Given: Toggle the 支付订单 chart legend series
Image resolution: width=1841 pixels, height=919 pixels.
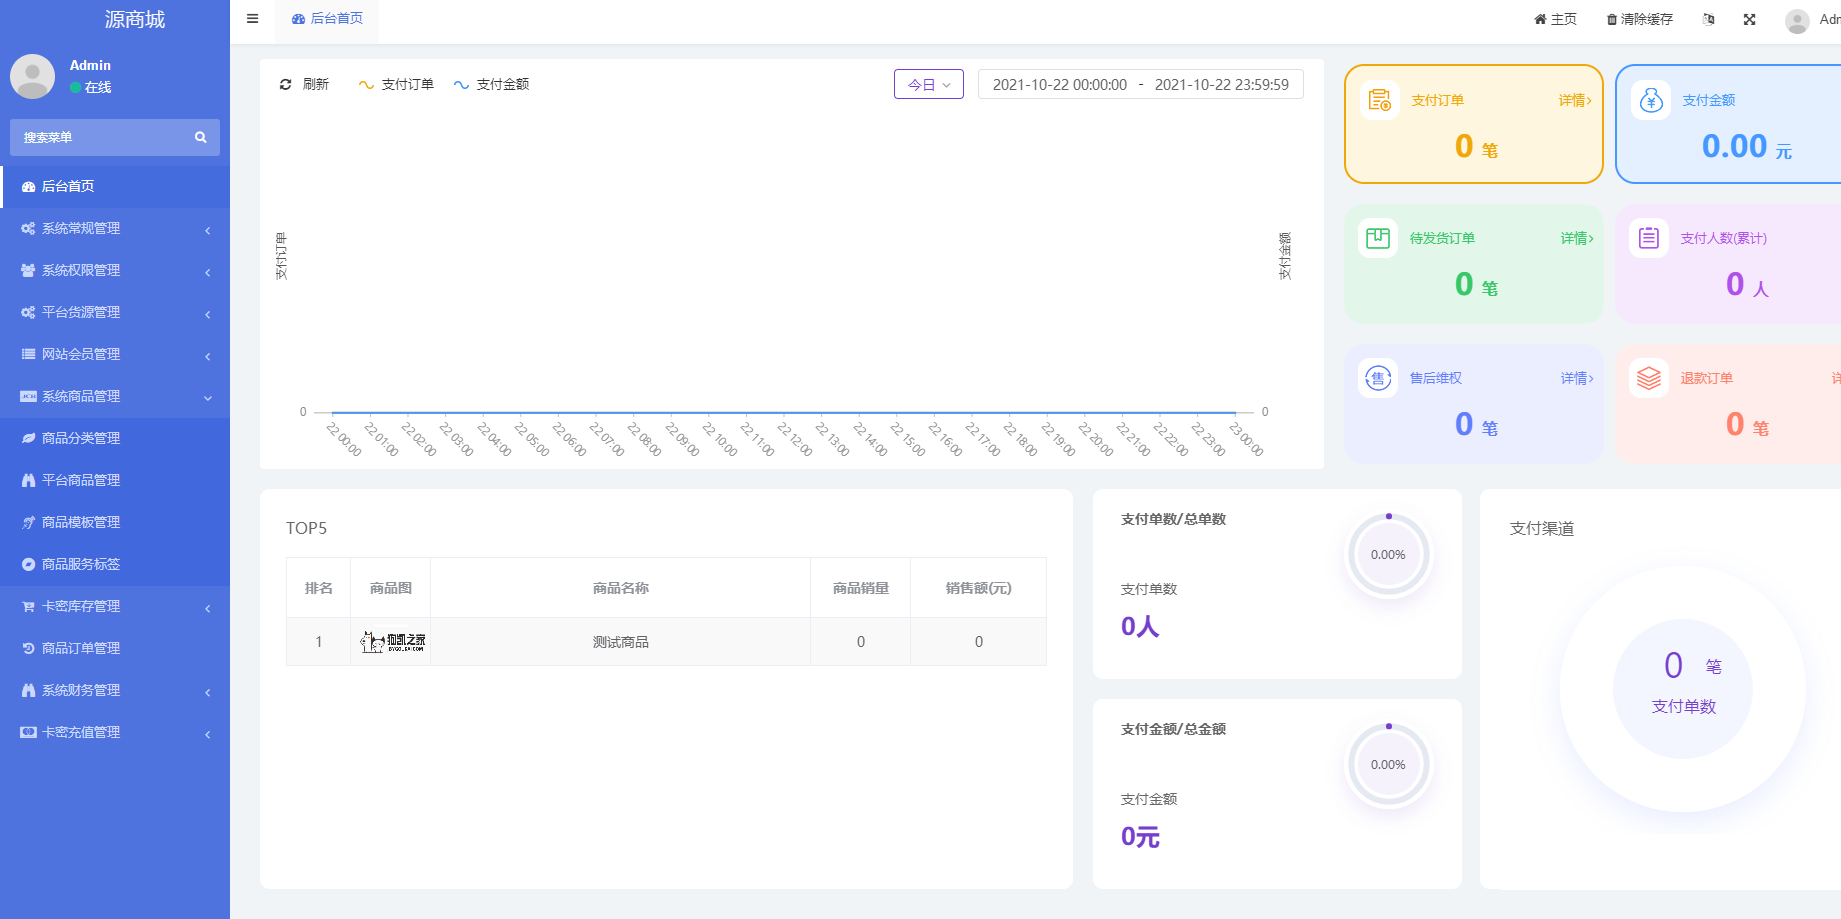Looking at the screenshot, I should pos(396,85).
